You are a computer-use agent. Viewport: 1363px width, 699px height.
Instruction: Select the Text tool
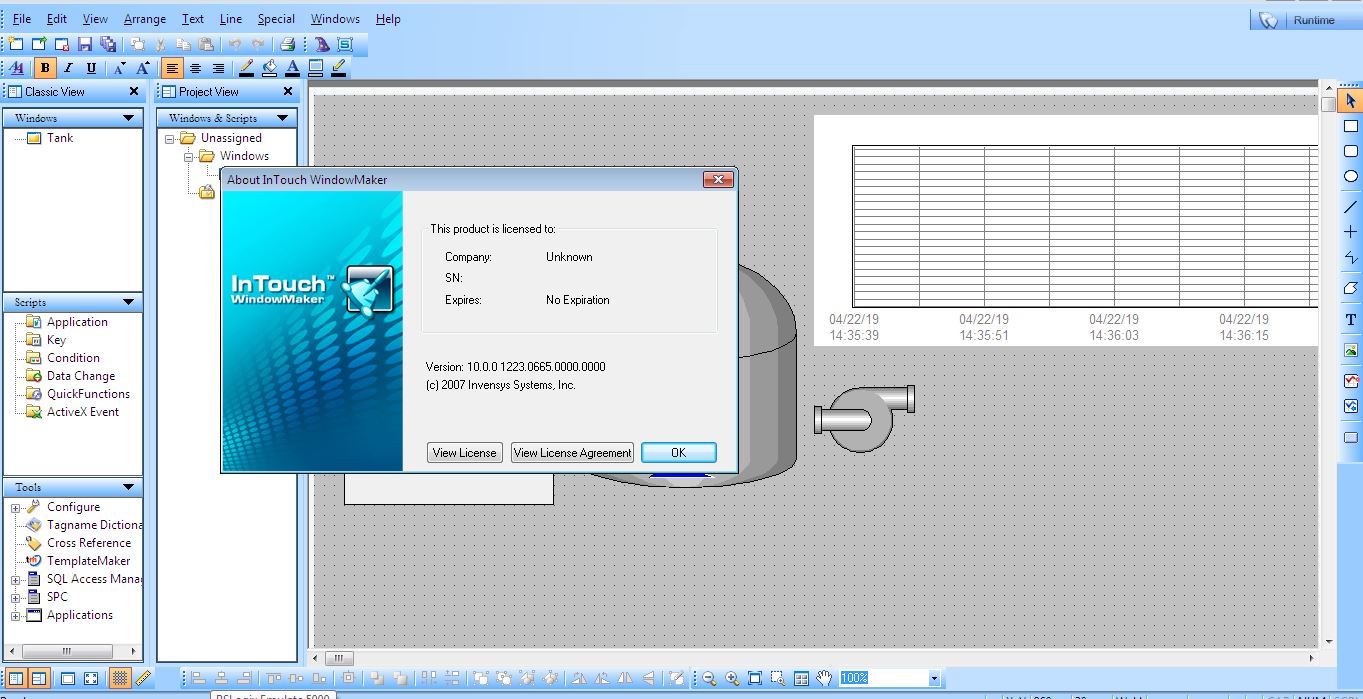[x=1351, y=320]
